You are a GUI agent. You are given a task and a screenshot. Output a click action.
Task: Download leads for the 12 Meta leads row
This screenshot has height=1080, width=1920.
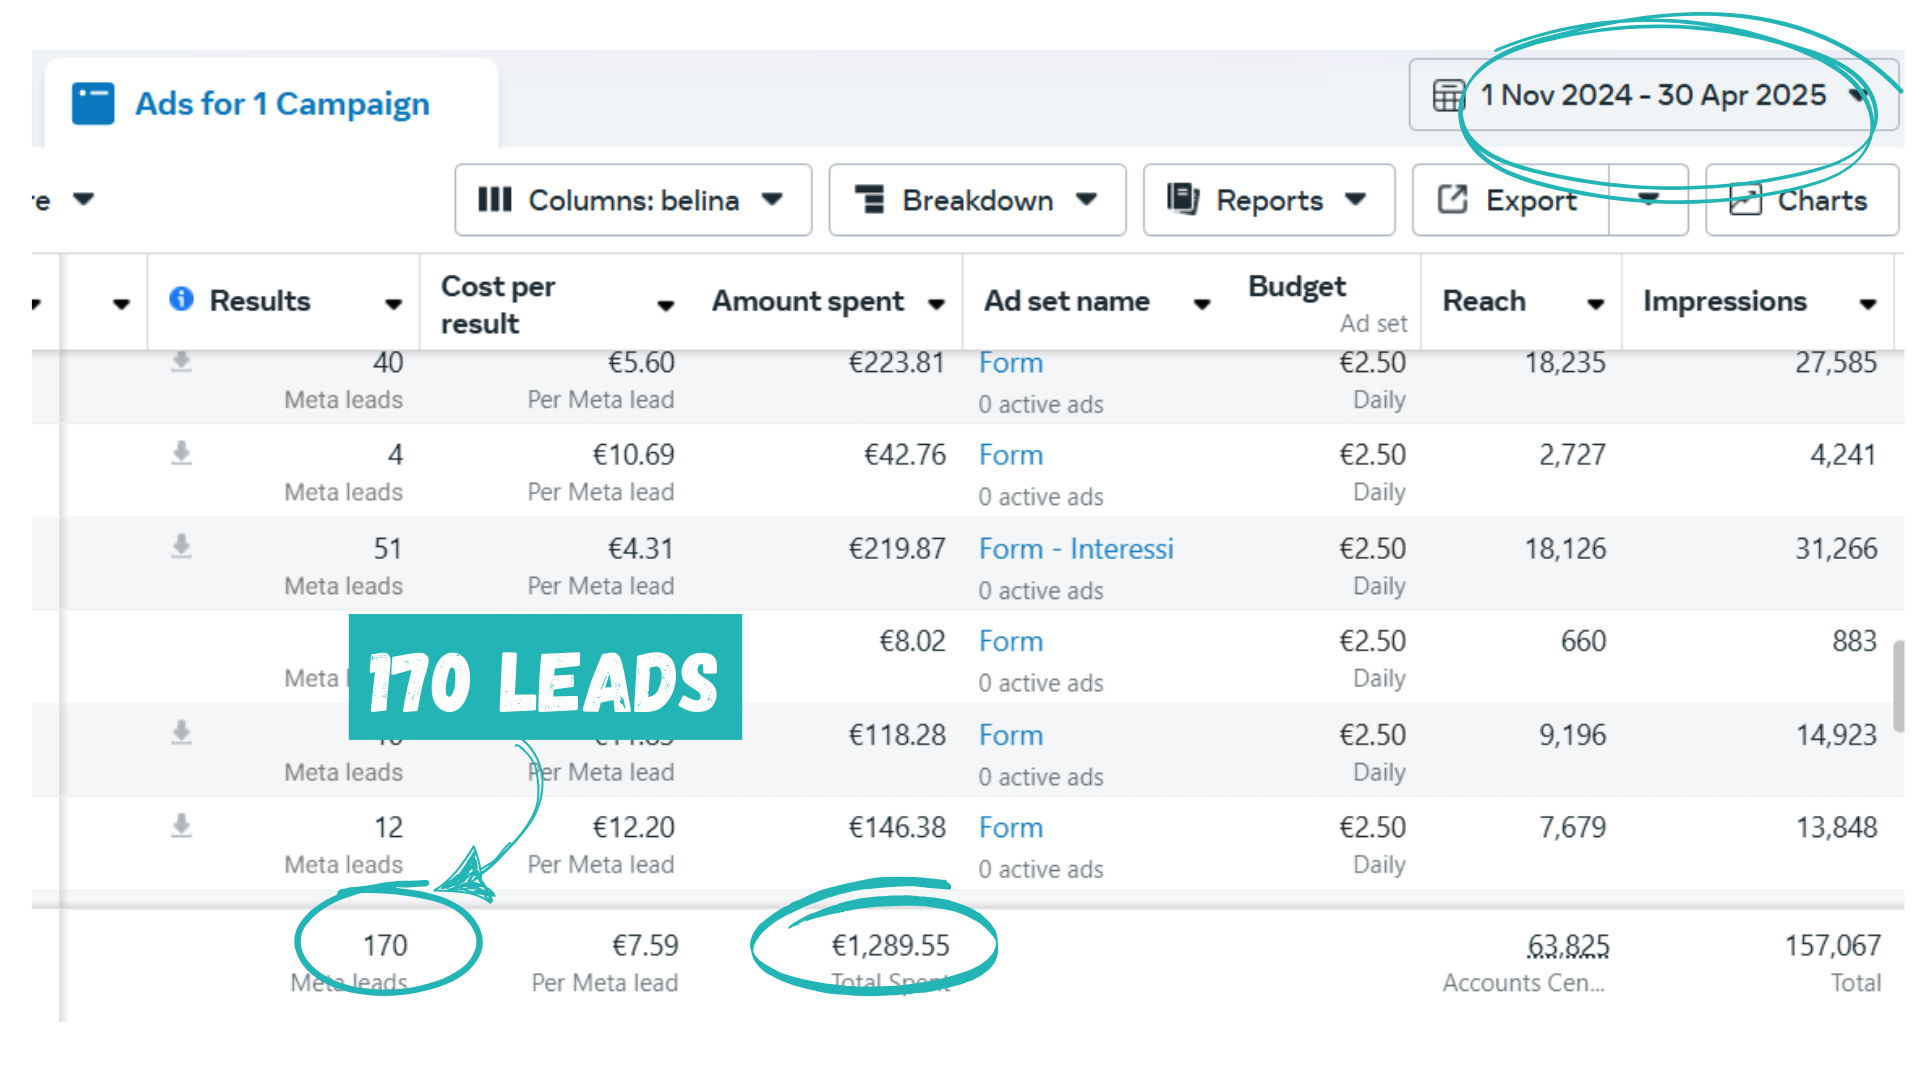(181, 826)
